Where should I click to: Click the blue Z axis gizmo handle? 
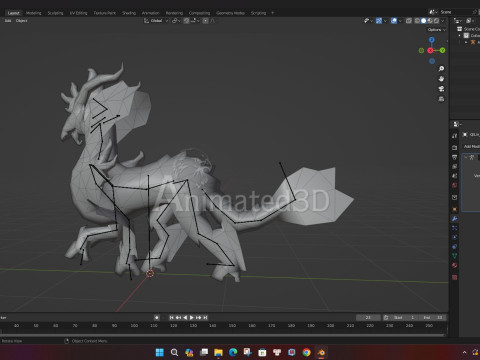[432, 40]
